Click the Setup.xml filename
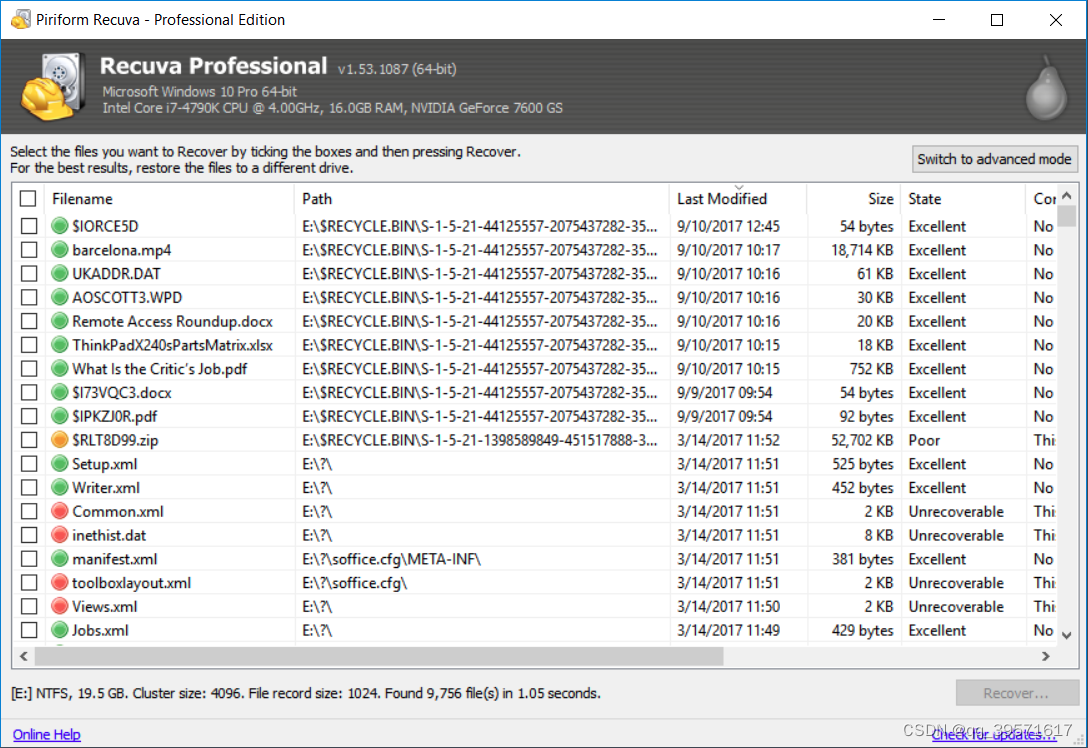 click(105, 464)
